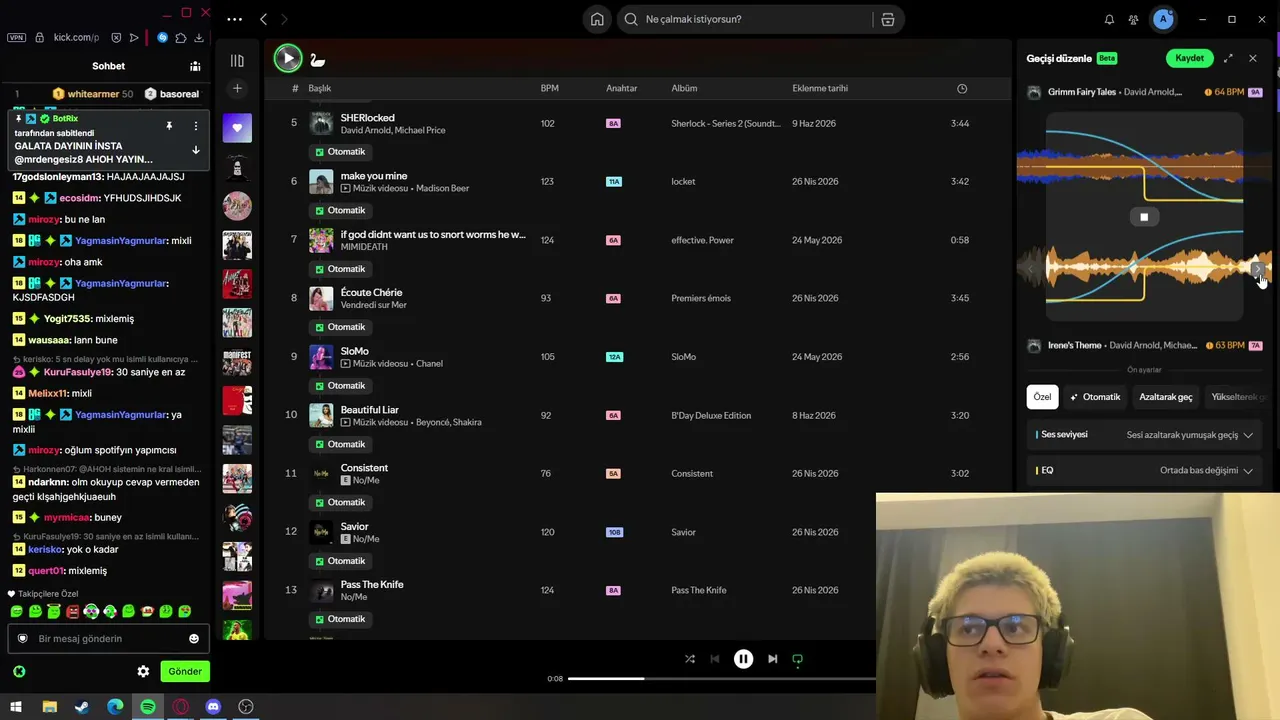
Task: Click the plus create icon in the sidebar
Action: point(237,88)
